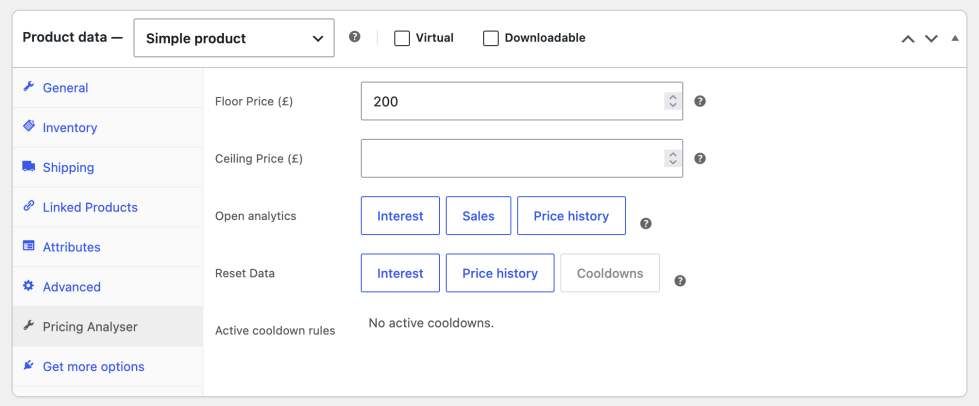Screen dimensions: 979x406
Task: Collapse the Product data panel triangle toggle
Action: click(x=955, y=38)
